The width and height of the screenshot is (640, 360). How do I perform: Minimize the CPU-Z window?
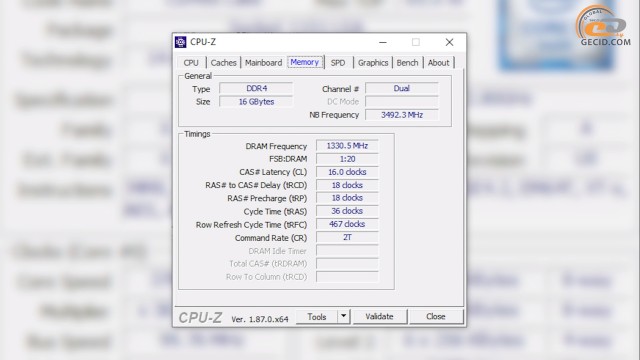(x=383, y=42)
